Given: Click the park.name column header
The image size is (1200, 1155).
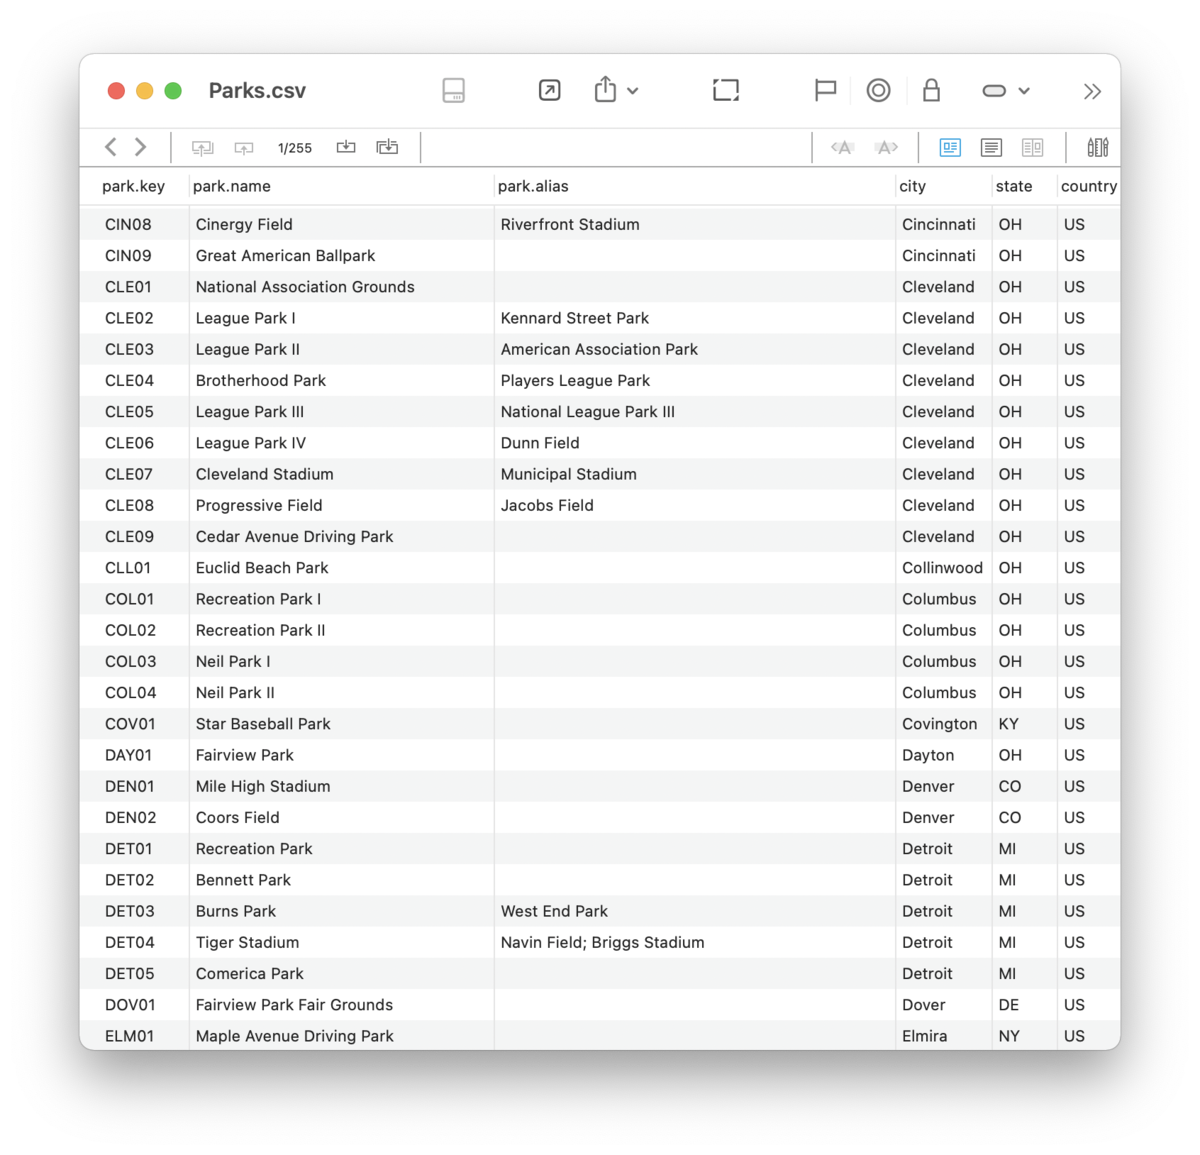Looking at the screenshot, I should (x=232, y=186).
